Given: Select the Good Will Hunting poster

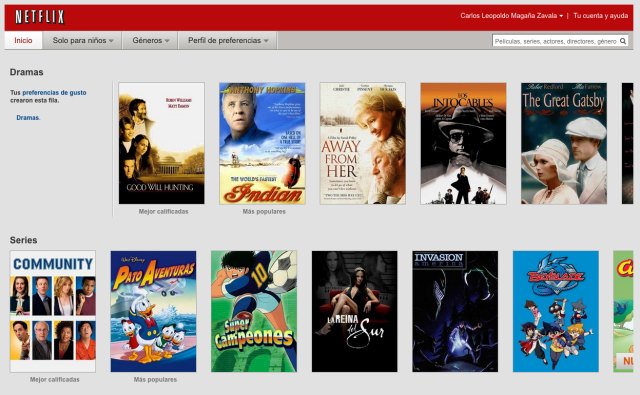Looking at the screenshot, I should coord(162,143).
